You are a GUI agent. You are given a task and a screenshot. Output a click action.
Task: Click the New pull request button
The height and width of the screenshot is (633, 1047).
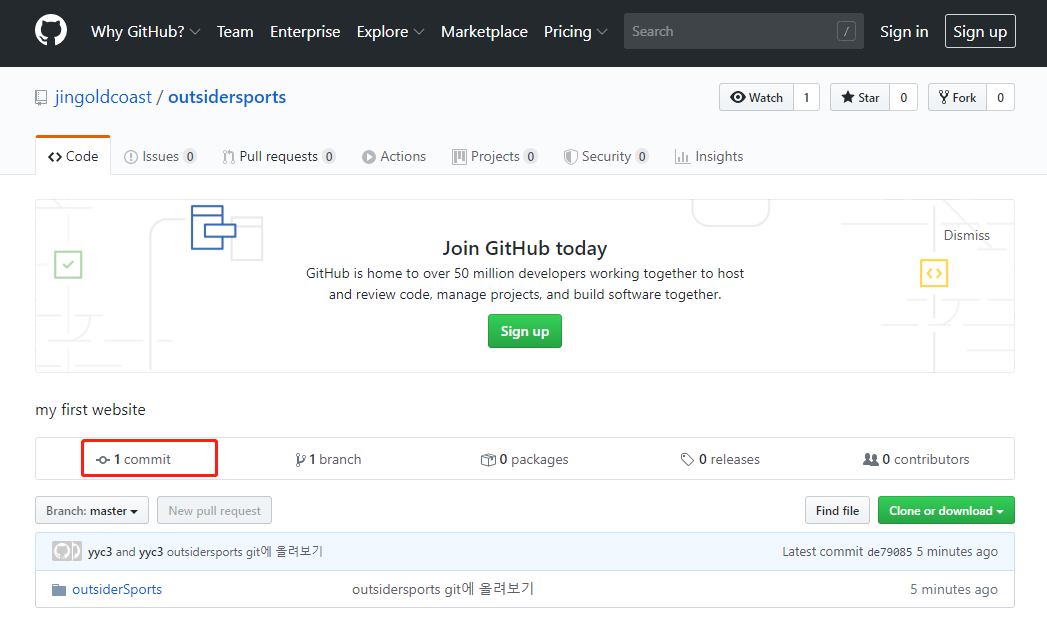(214, 511)
